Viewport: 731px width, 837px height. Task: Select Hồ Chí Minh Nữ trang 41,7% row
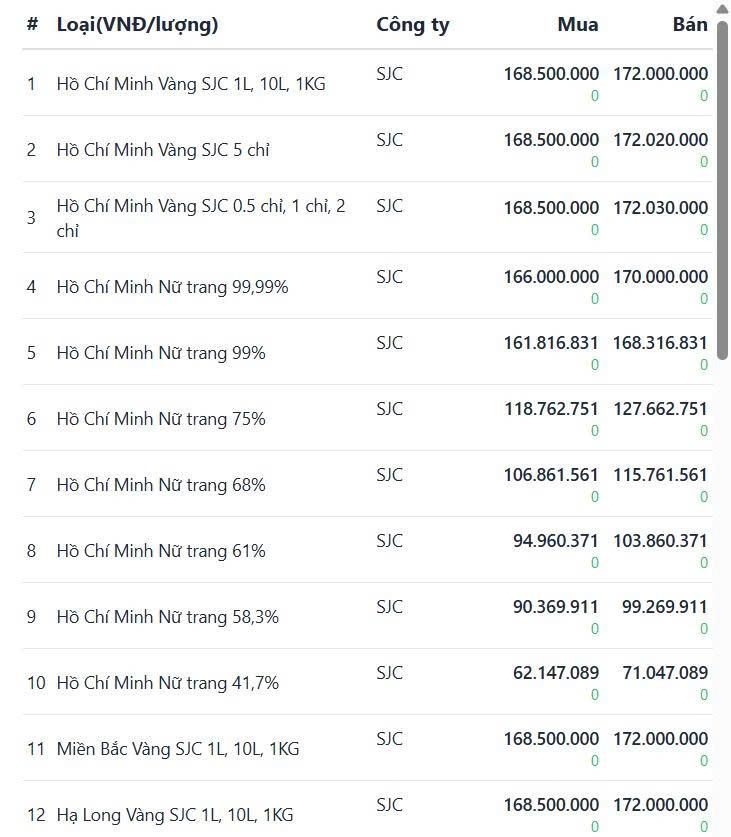point(167,683)
